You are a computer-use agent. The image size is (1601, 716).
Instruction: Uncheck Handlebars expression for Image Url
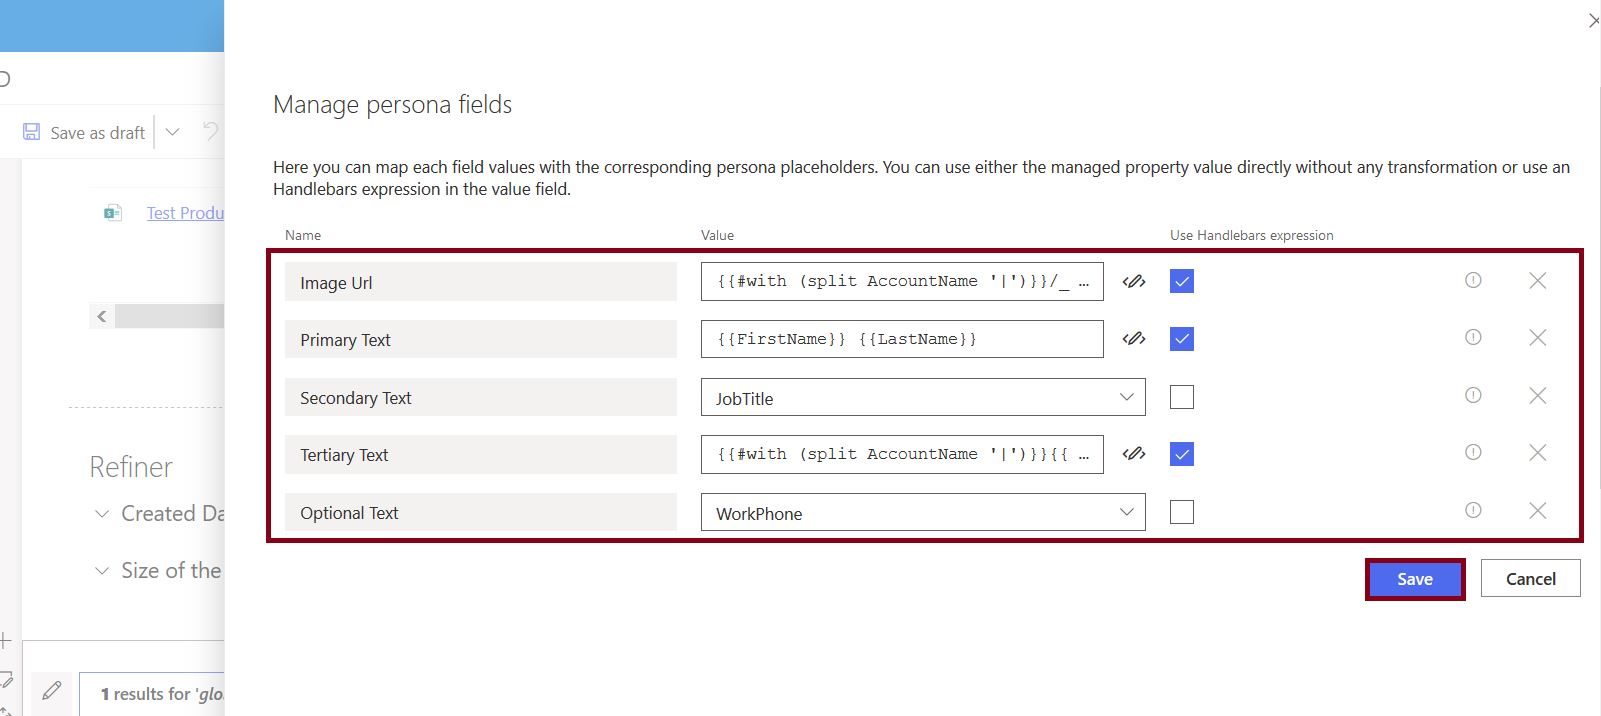tap(1182, 281)
